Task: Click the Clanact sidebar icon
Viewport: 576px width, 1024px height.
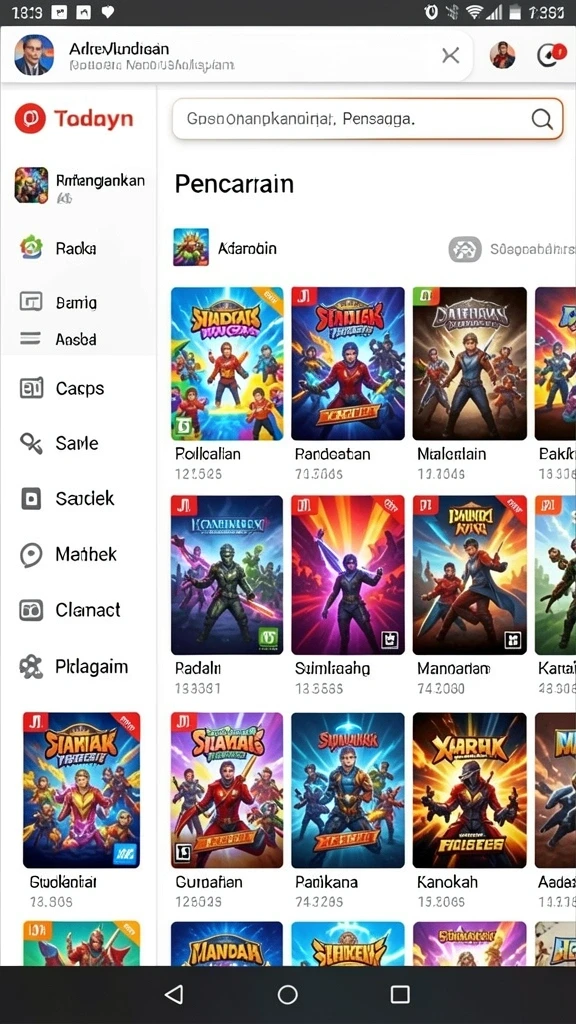Action: (31, 610)
